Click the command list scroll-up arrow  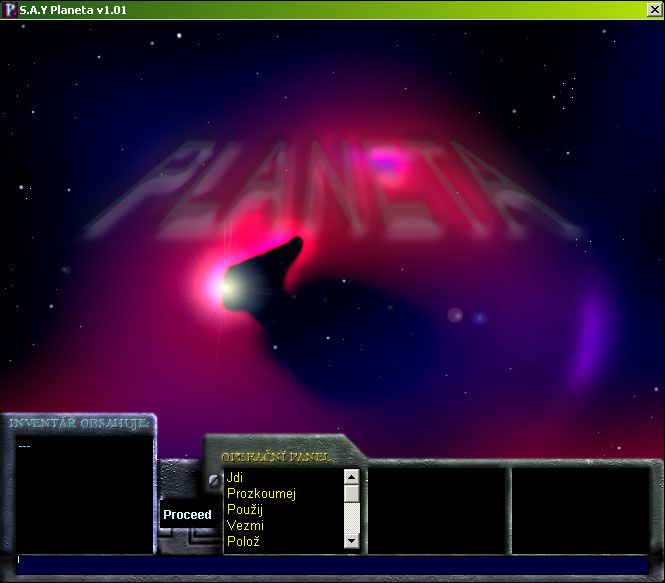coord(352,477)
